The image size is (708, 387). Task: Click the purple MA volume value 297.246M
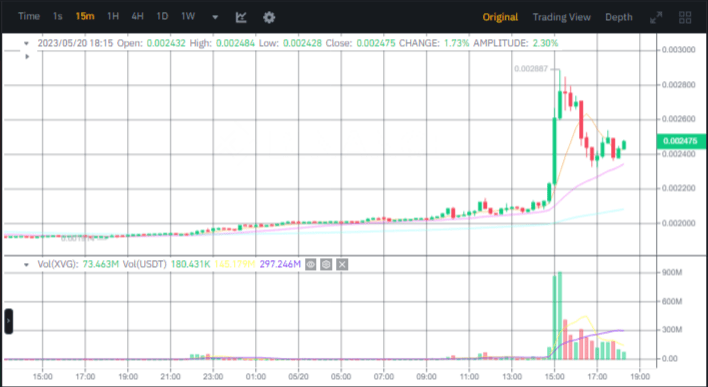[280, 264]
